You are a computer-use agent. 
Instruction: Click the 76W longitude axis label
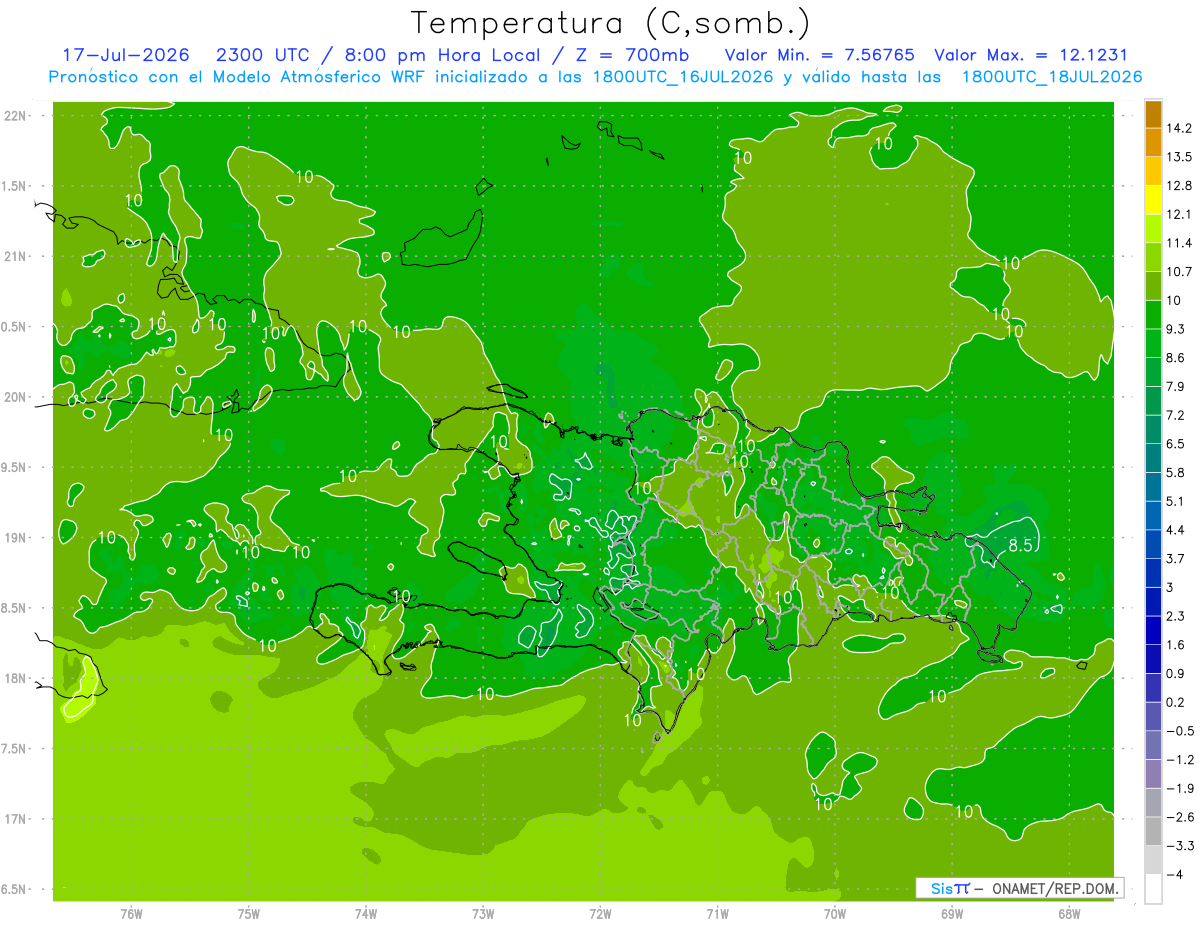131,913
